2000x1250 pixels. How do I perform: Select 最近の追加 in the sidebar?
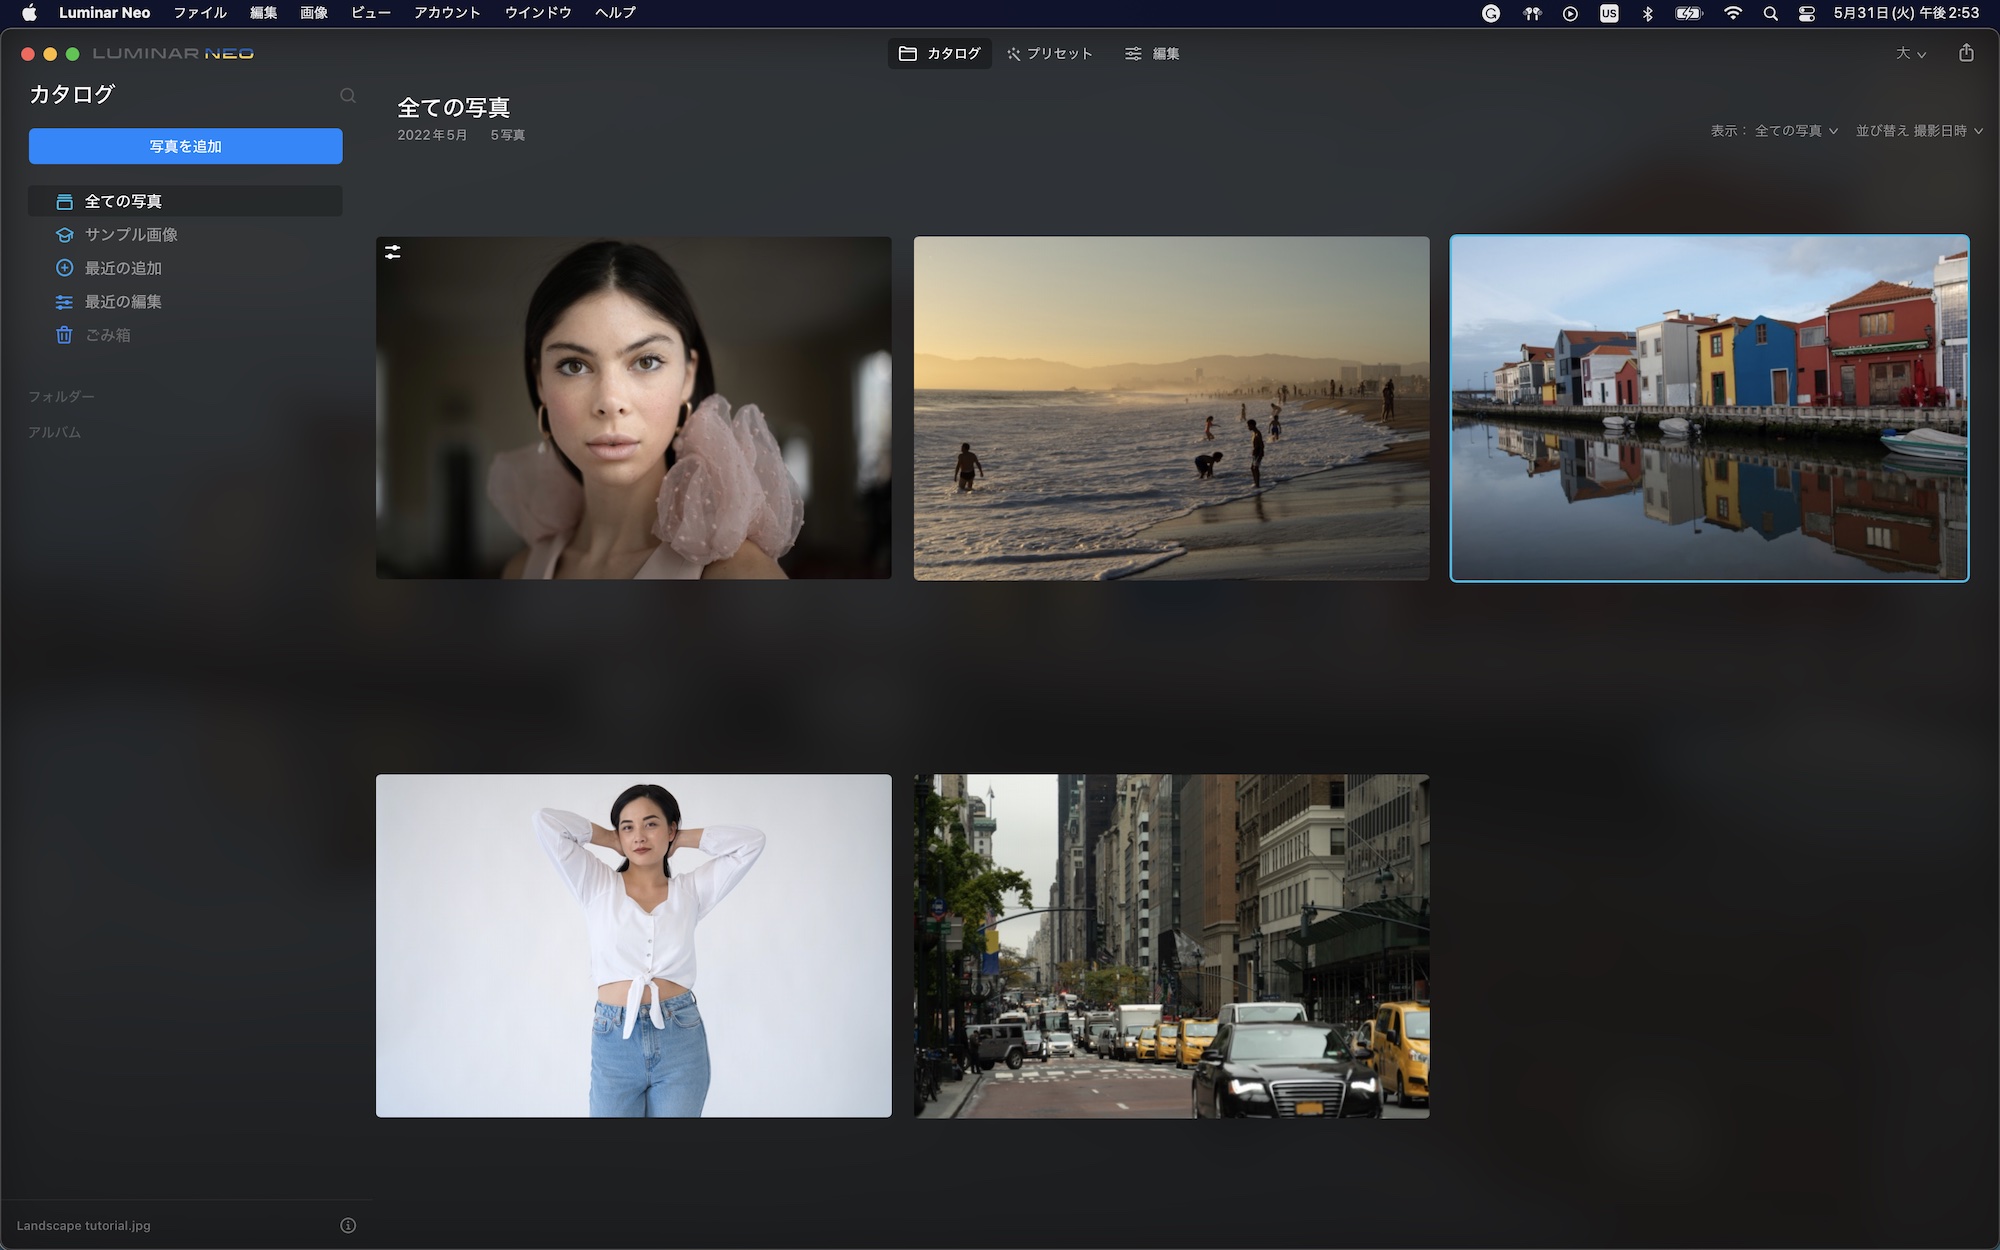(x=122, y=268)
